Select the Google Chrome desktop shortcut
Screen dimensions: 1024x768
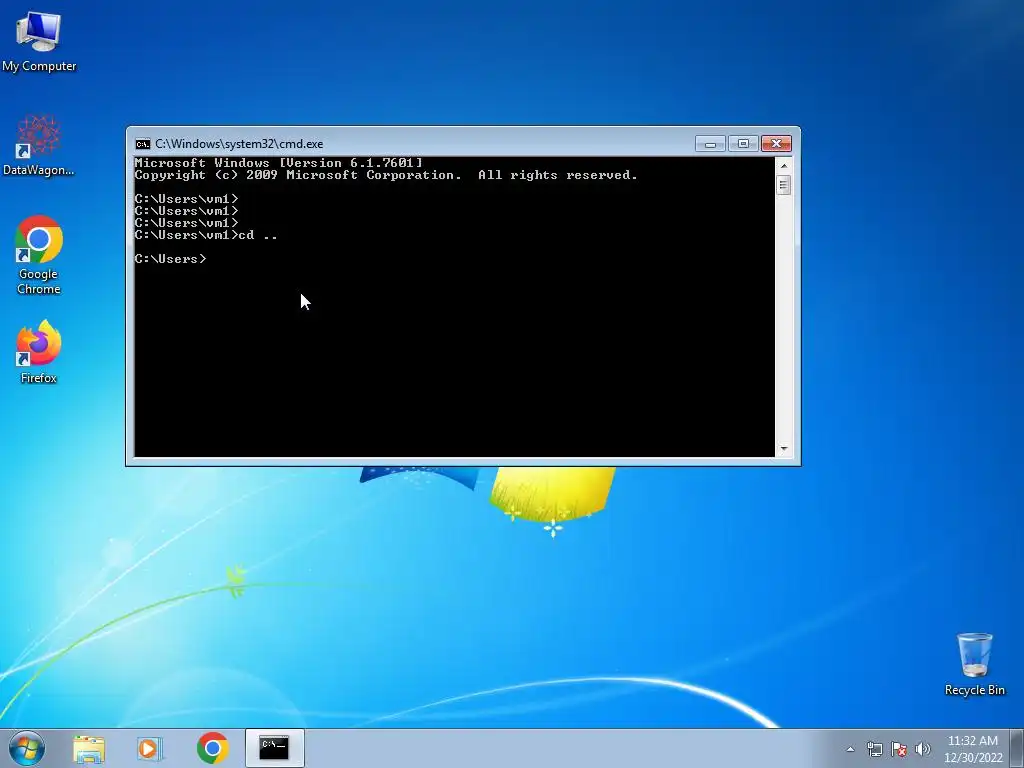pos(39,255)
